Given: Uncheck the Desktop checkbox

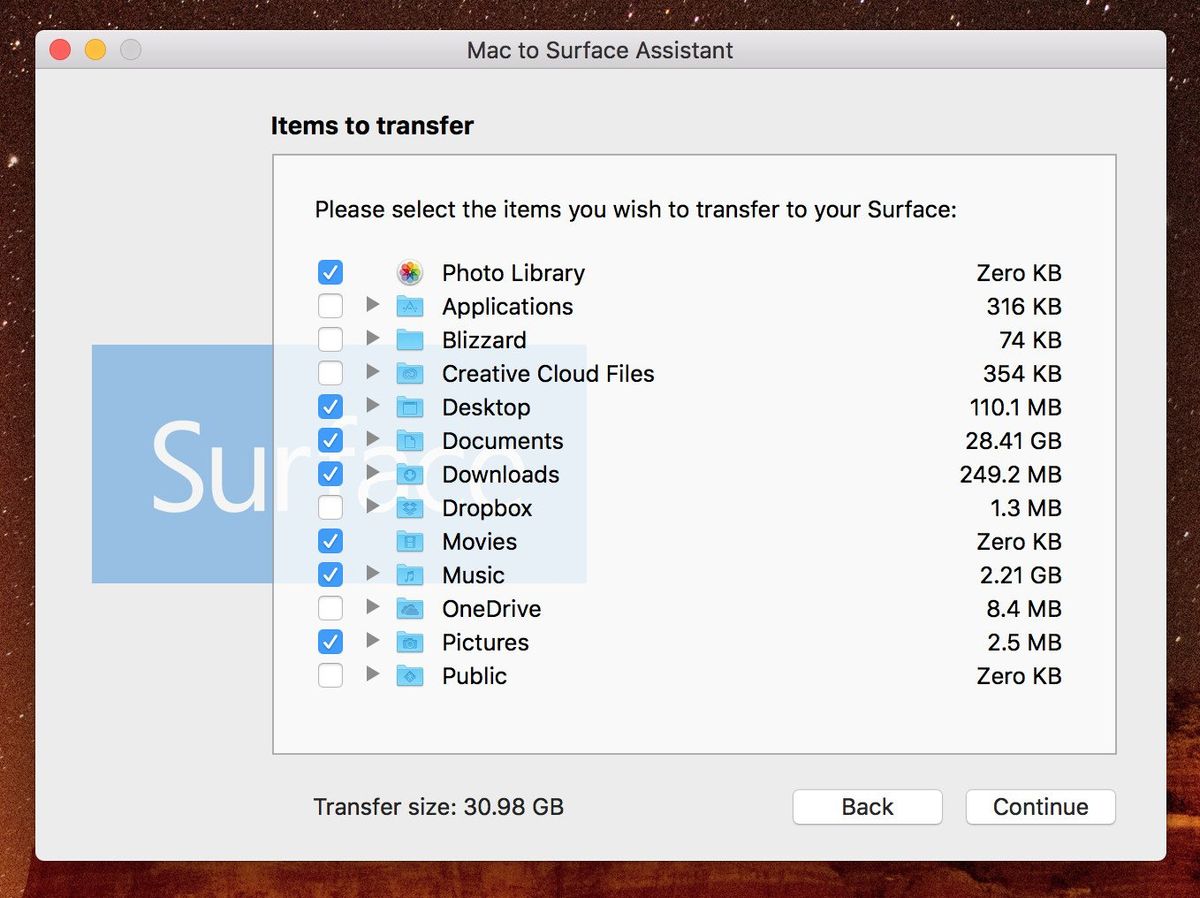Looking at the screenshot, I should (330, 407).
